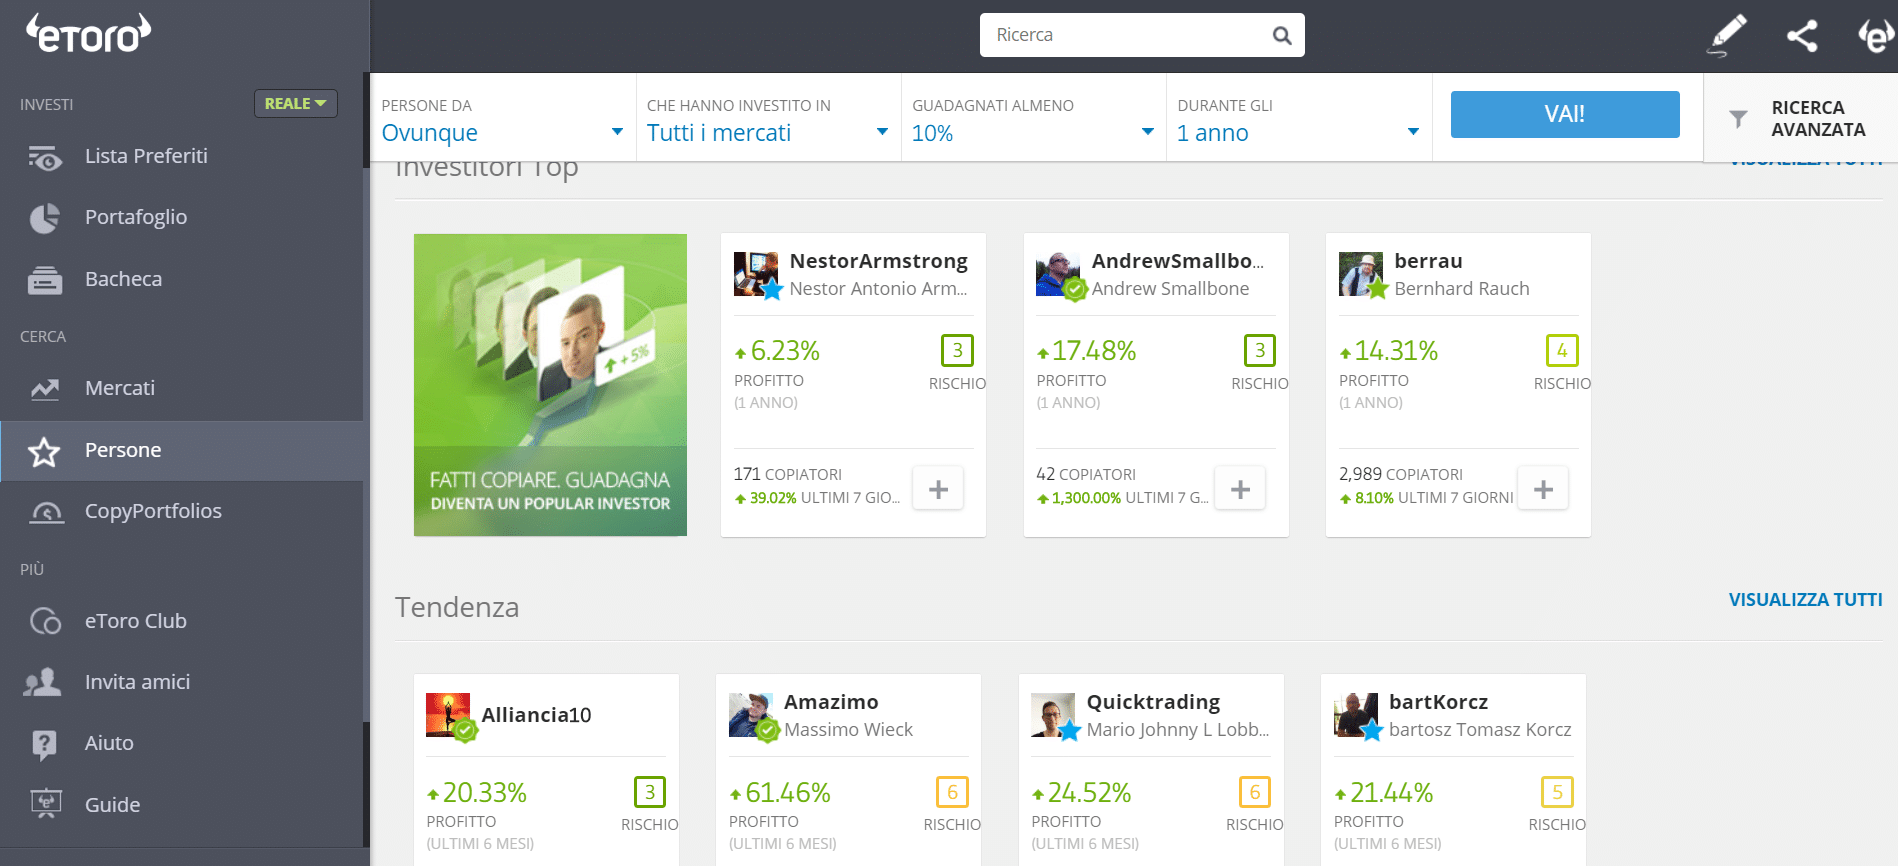This screenshot has width=1898, height=866.
Task: Click the eToro bull icon top right
Action: (1875, 35)
